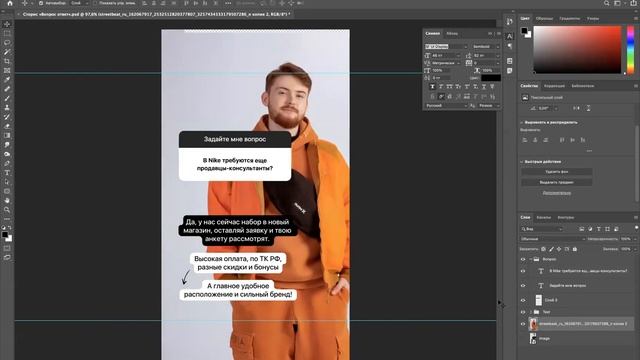Toggle visibility of layer 'Слой 3'
This screenshot has height=360, width=640.
coord(523,300)
